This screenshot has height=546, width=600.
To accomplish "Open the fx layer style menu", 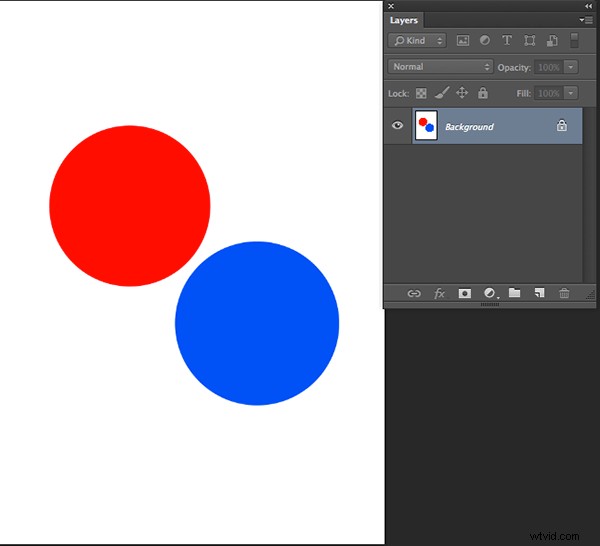I will tap(439, 293).
